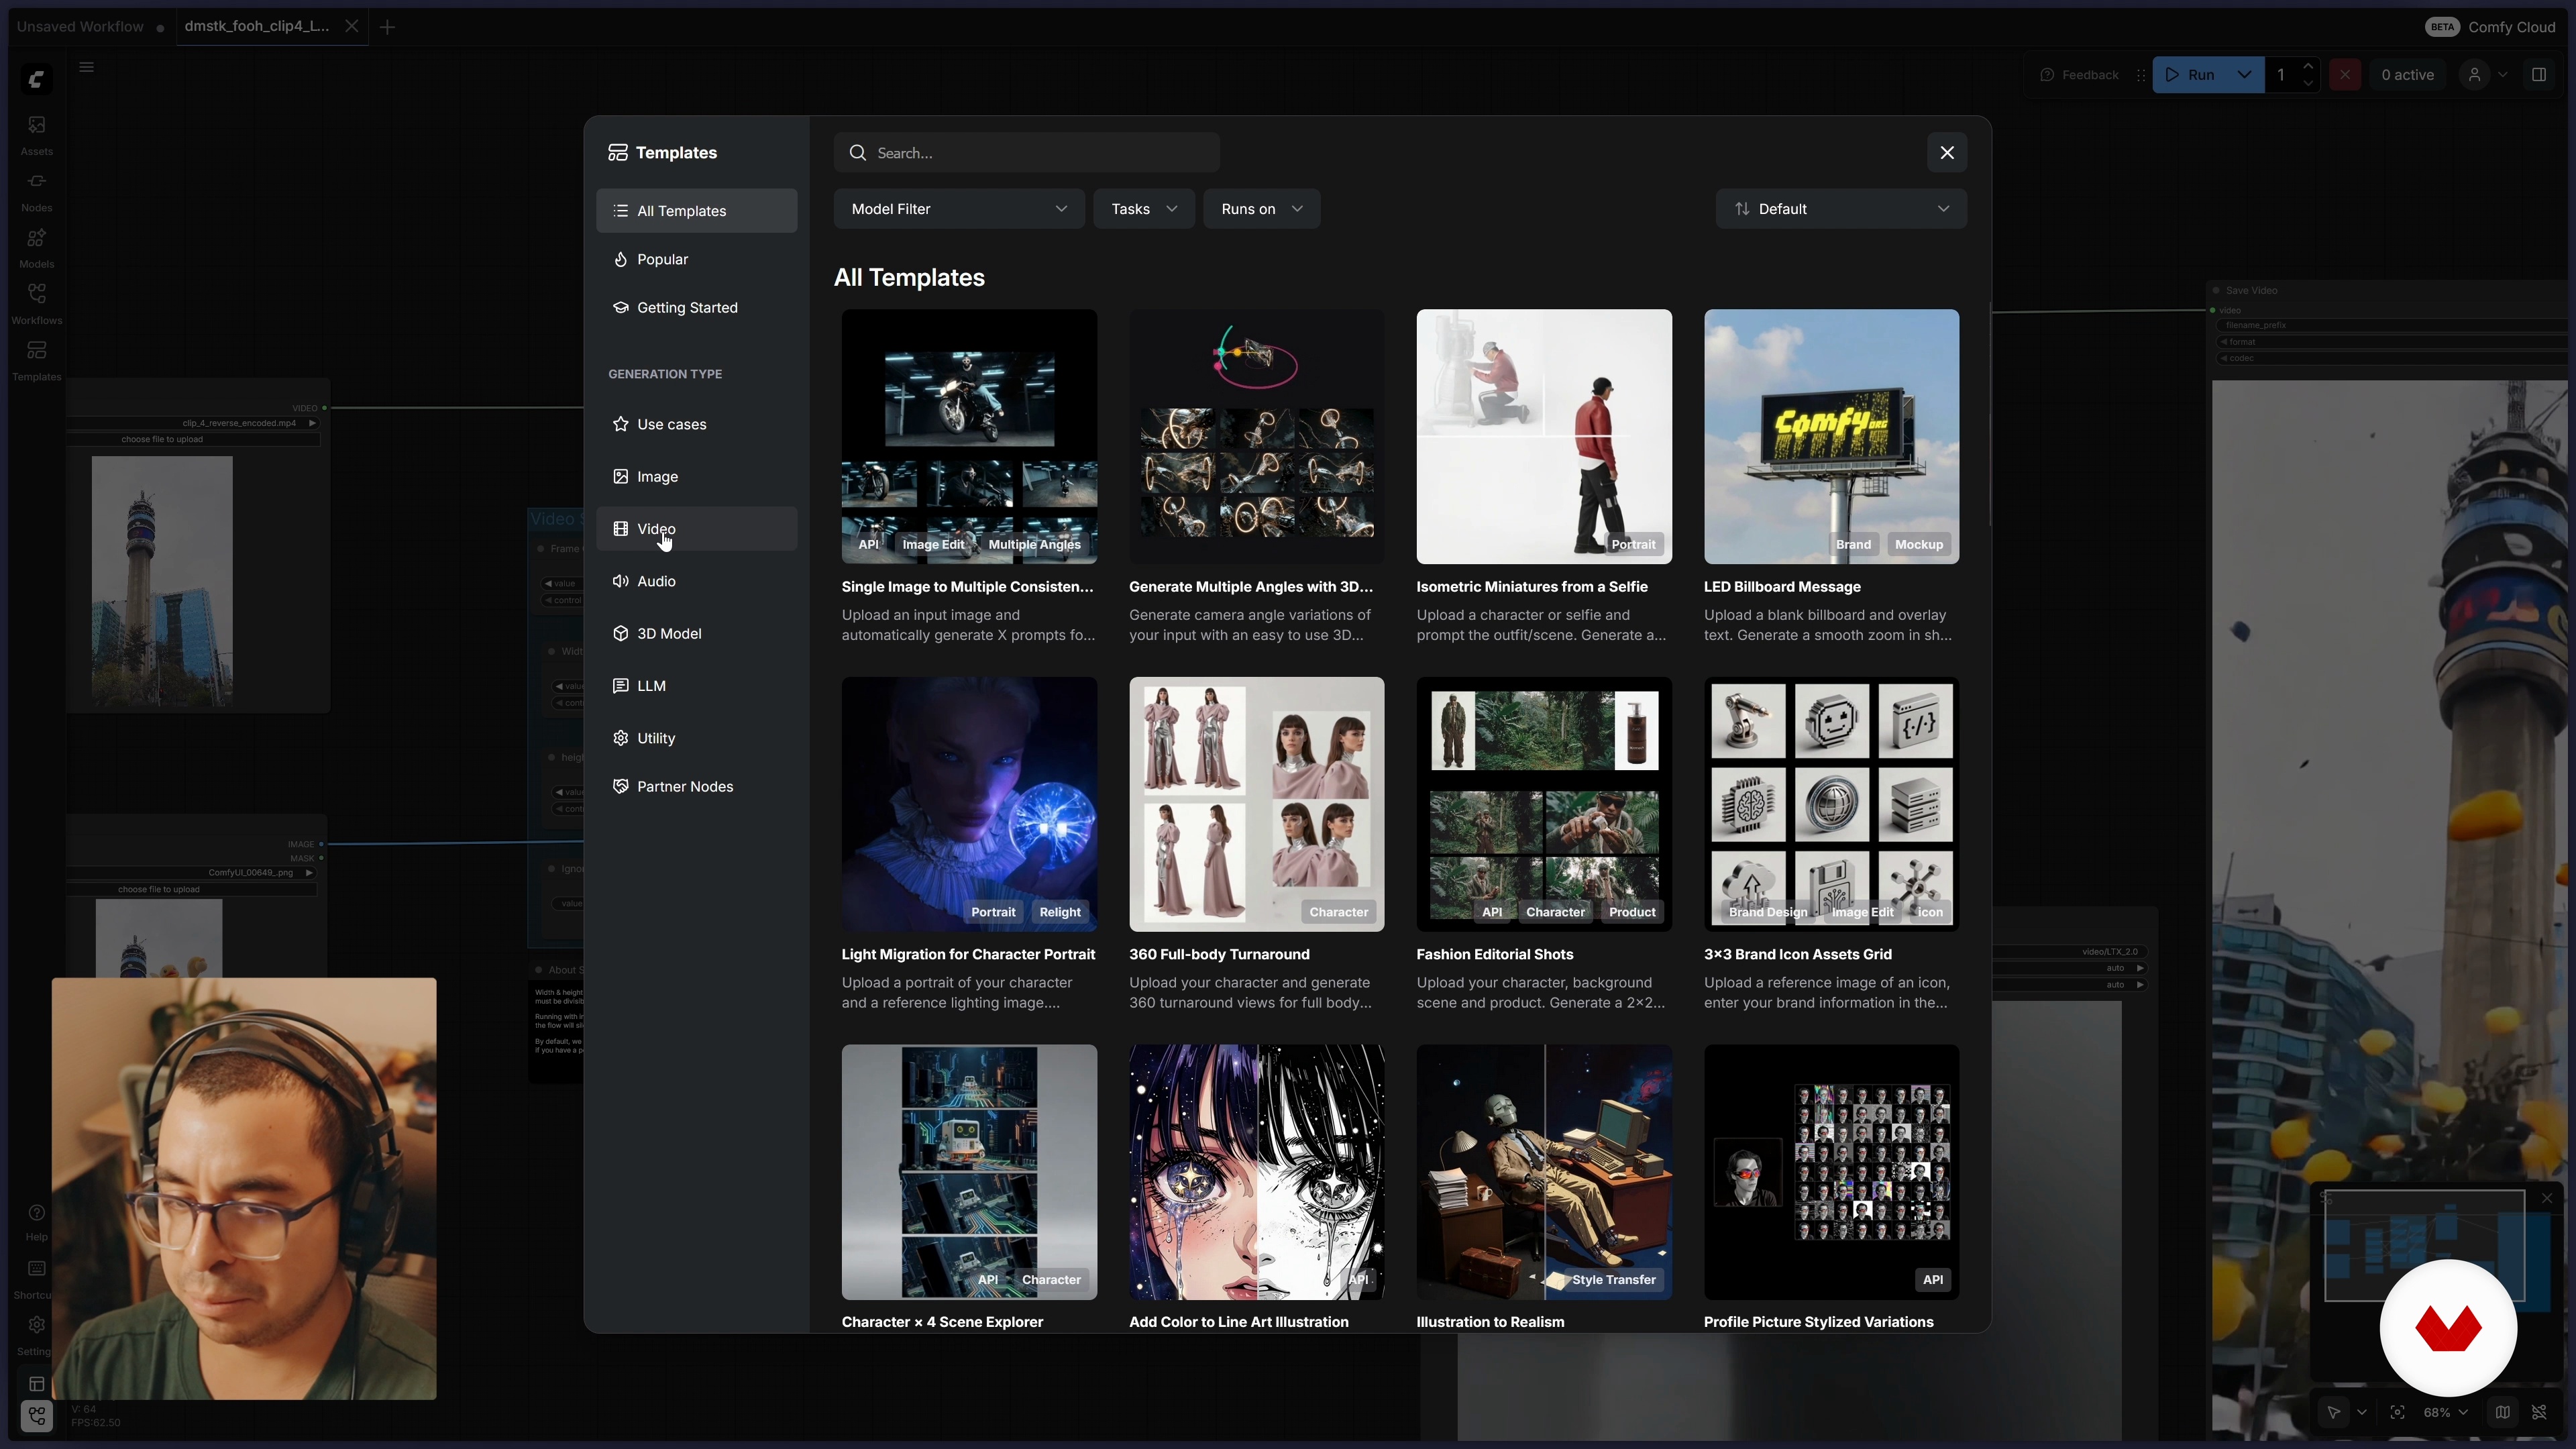Click the magnifier icon in search box
The height and width of the screenshot is (1449, 2576).
coord(858,153)
